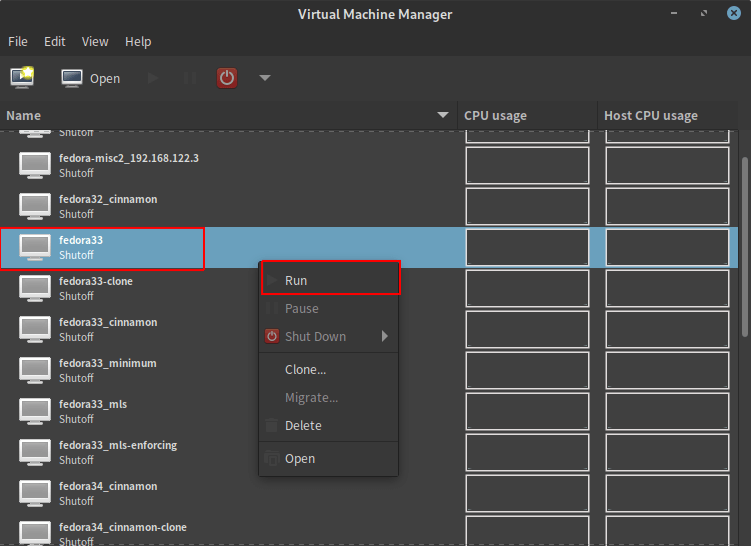Select the fedora34_cinnamon-clone monitor icon

coord(35,533)
